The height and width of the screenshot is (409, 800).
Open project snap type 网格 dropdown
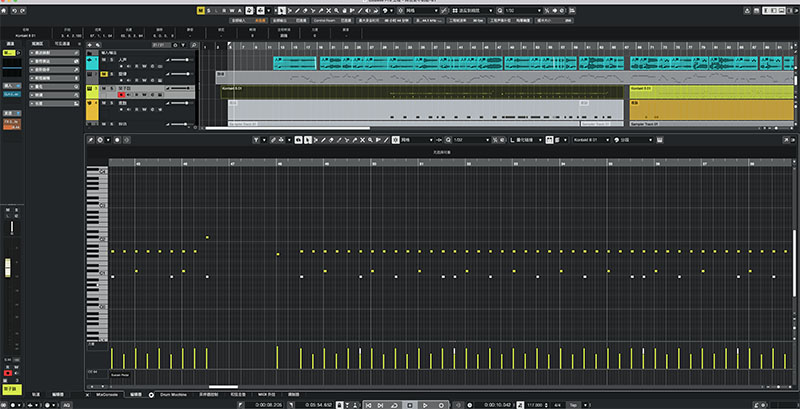click(x=422, y=10)
